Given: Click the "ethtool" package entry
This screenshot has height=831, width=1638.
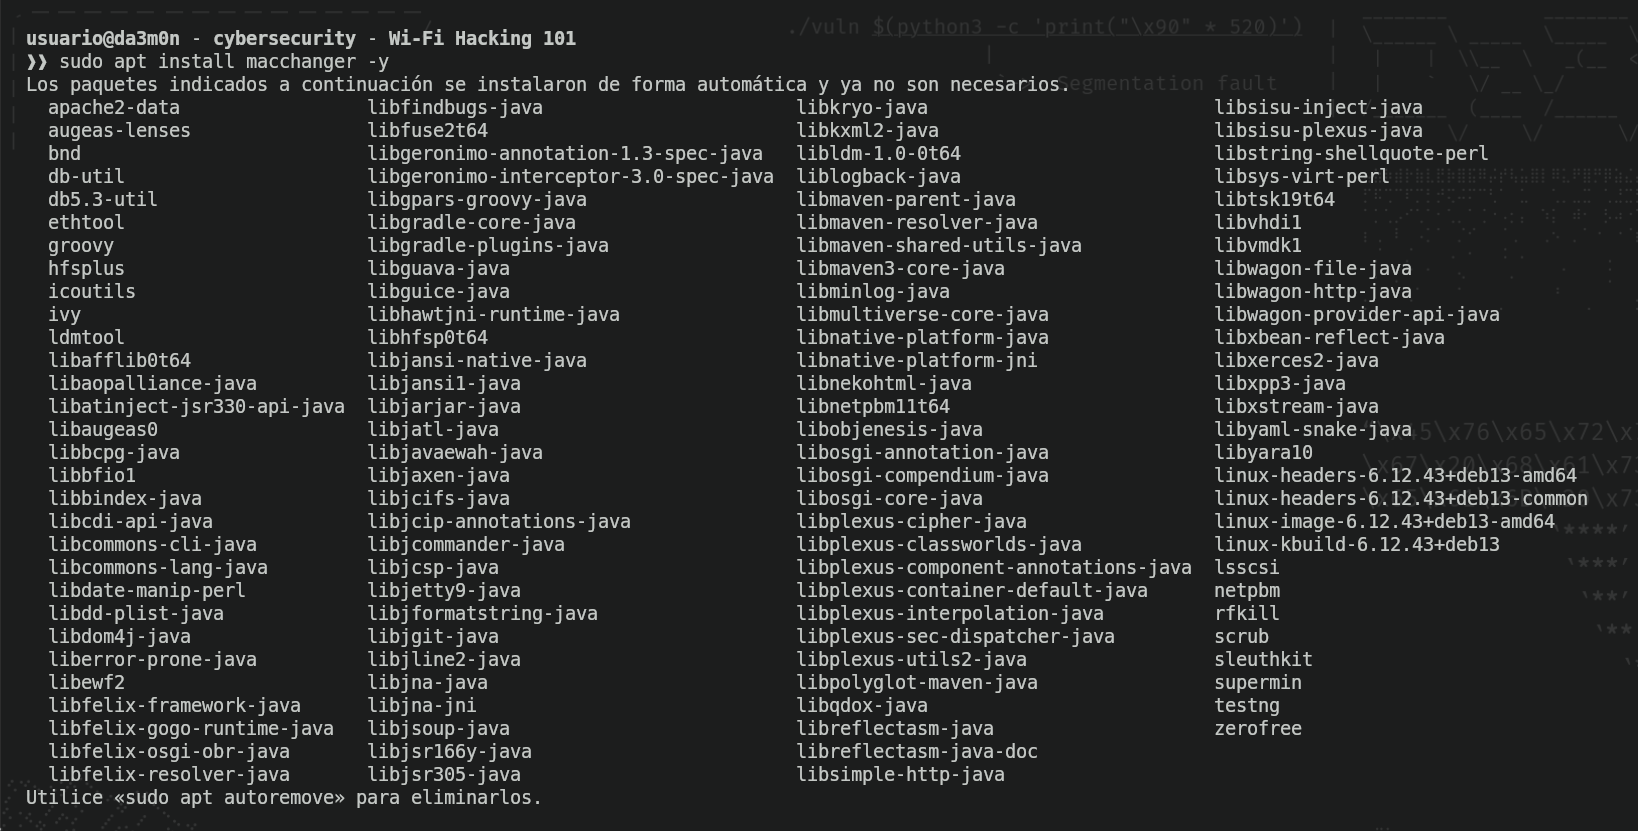Looking at the screenshot, I should (86, 223).
